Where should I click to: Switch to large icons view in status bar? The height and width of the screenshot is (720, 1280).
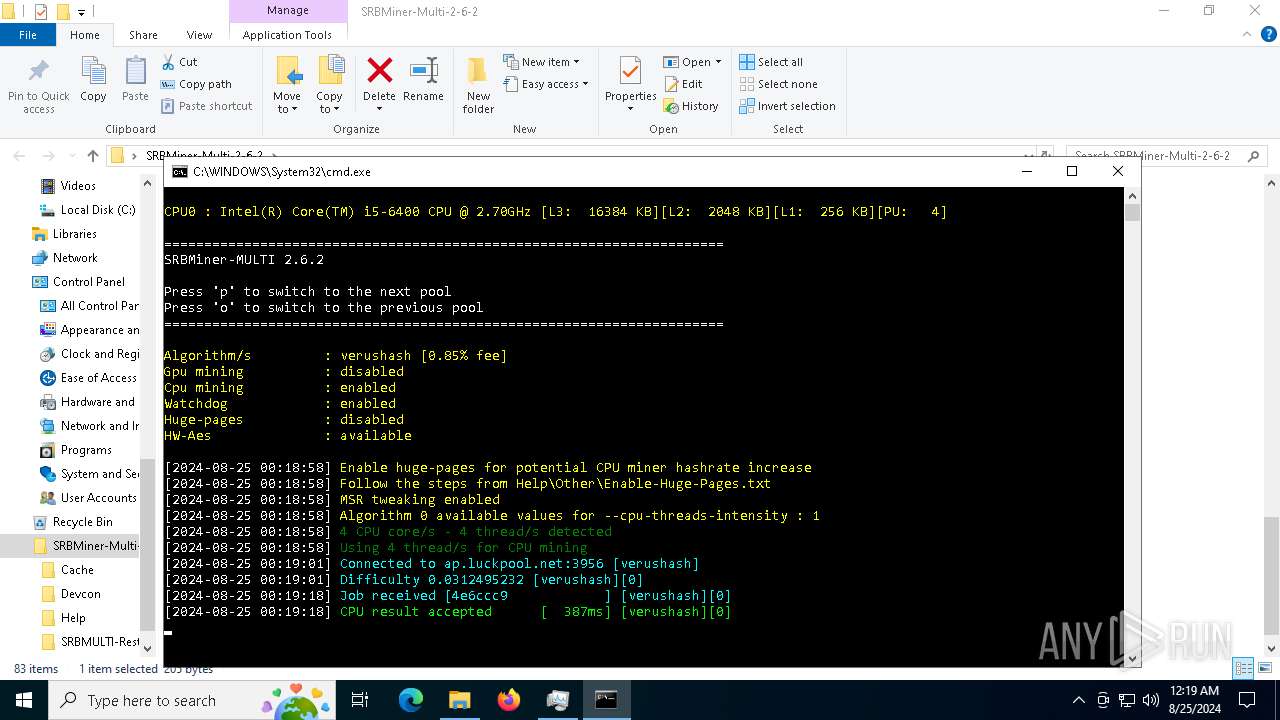[x=1263, y=668]
